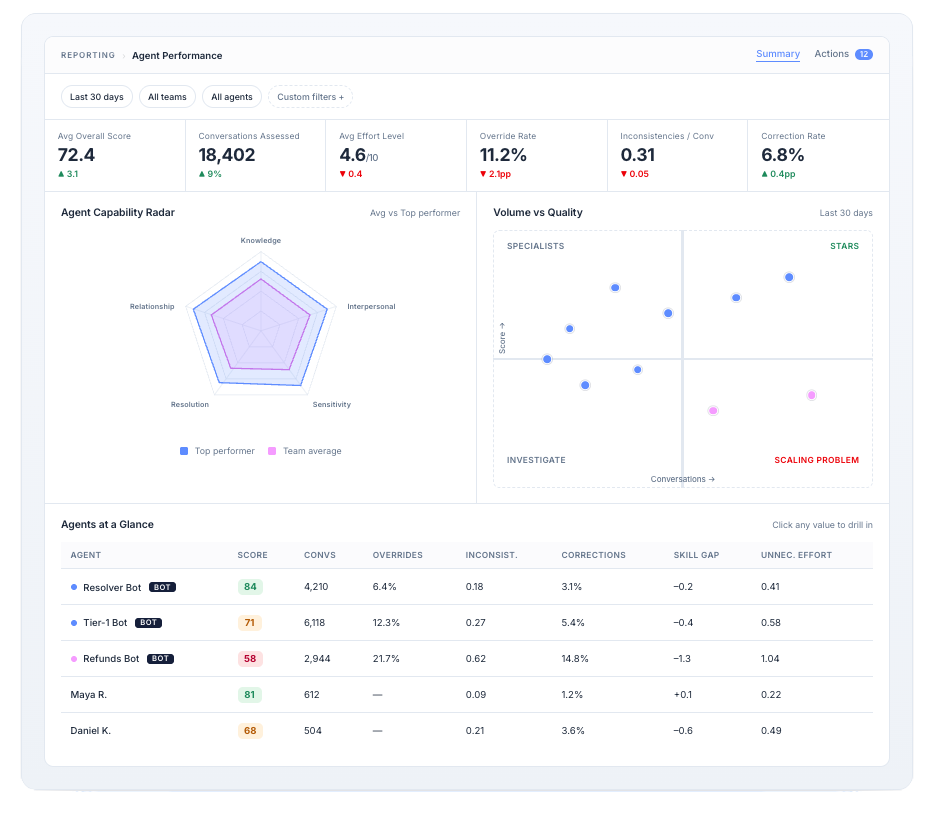Click the Team average pink legend swatch
This screenshot has width=936, height=813.
[272, 451]
